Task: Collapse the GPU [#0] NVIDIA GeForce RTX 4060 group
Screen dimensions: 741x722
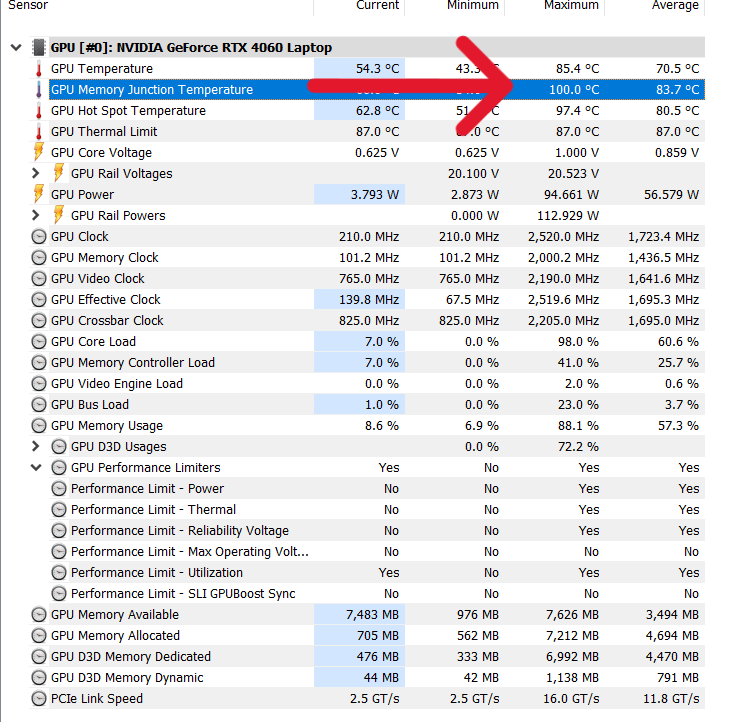Action: 16,47
